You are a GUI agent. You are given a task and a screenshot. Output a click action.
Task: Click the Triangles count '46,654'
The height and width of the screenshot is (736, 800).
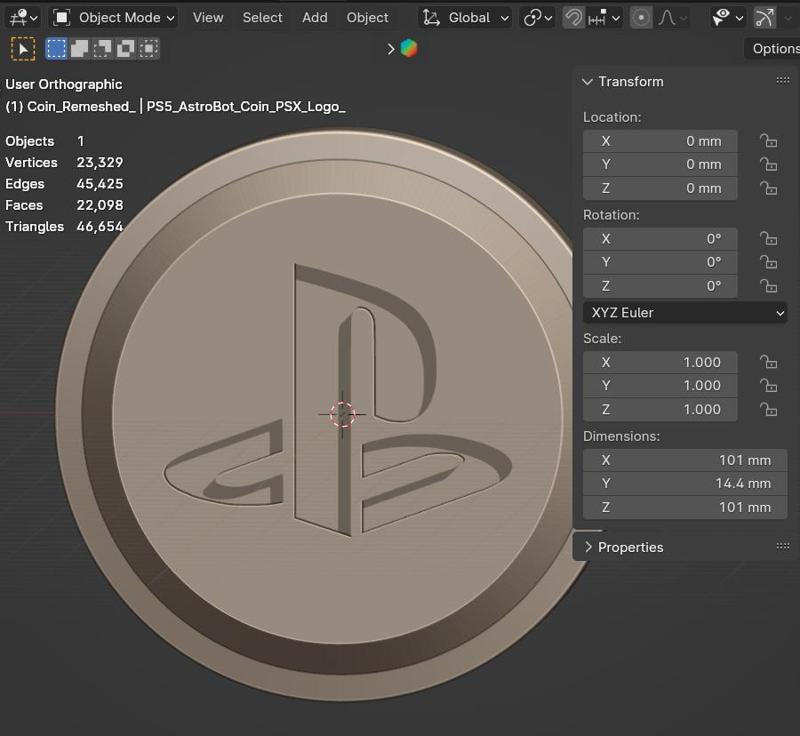coord(99,226)
